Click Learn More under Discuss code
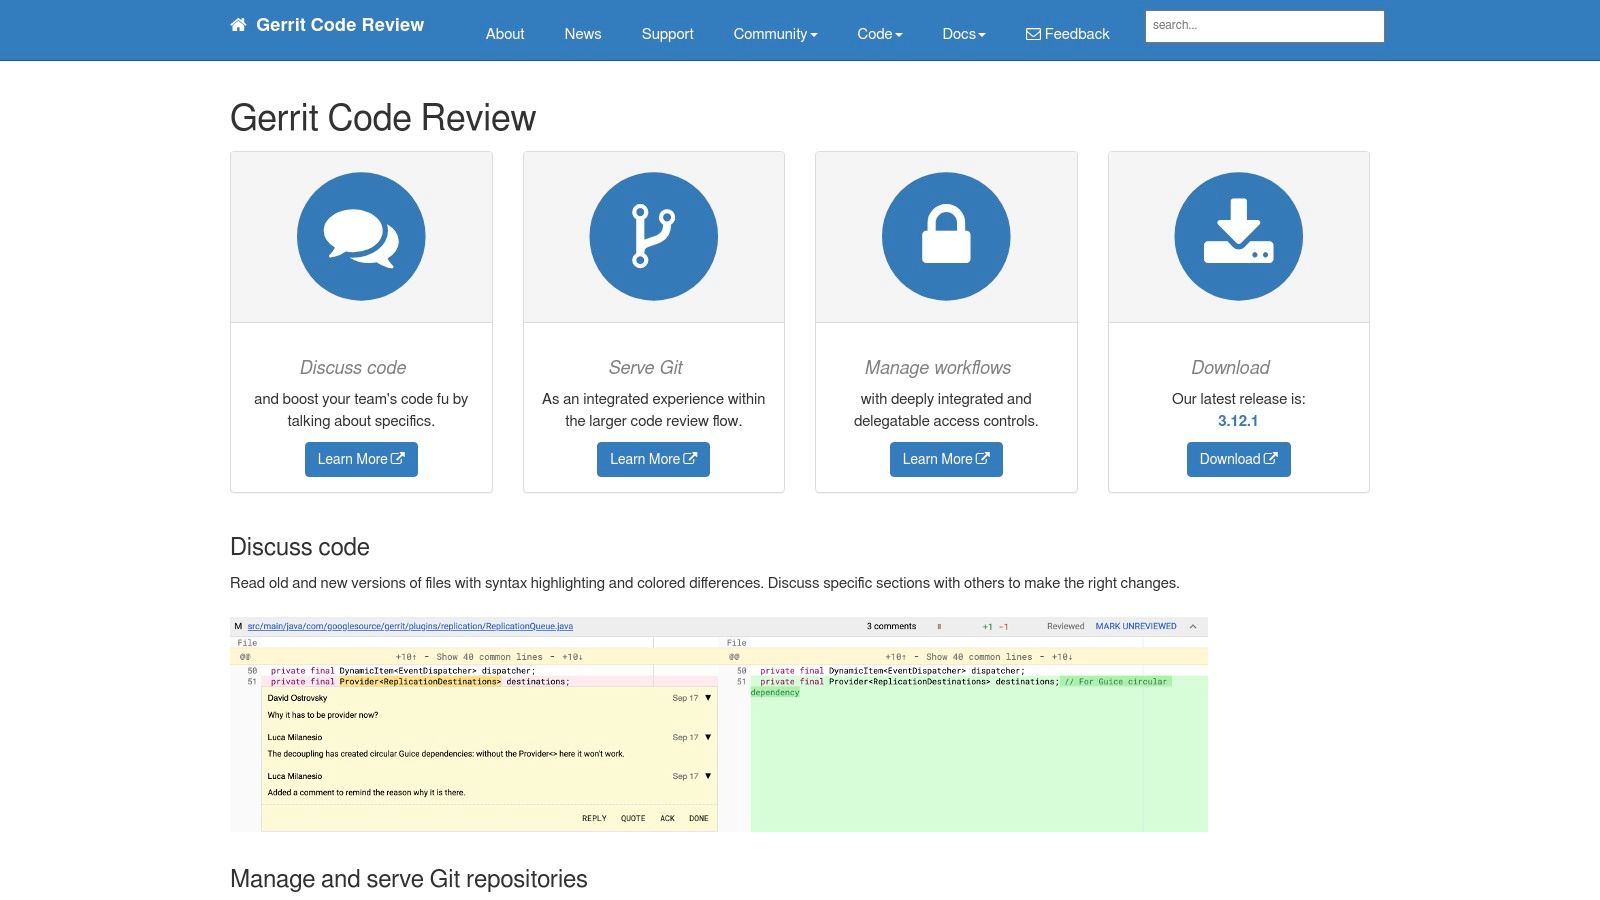Viewport: 1600px width, 900px height. [361, 459]
